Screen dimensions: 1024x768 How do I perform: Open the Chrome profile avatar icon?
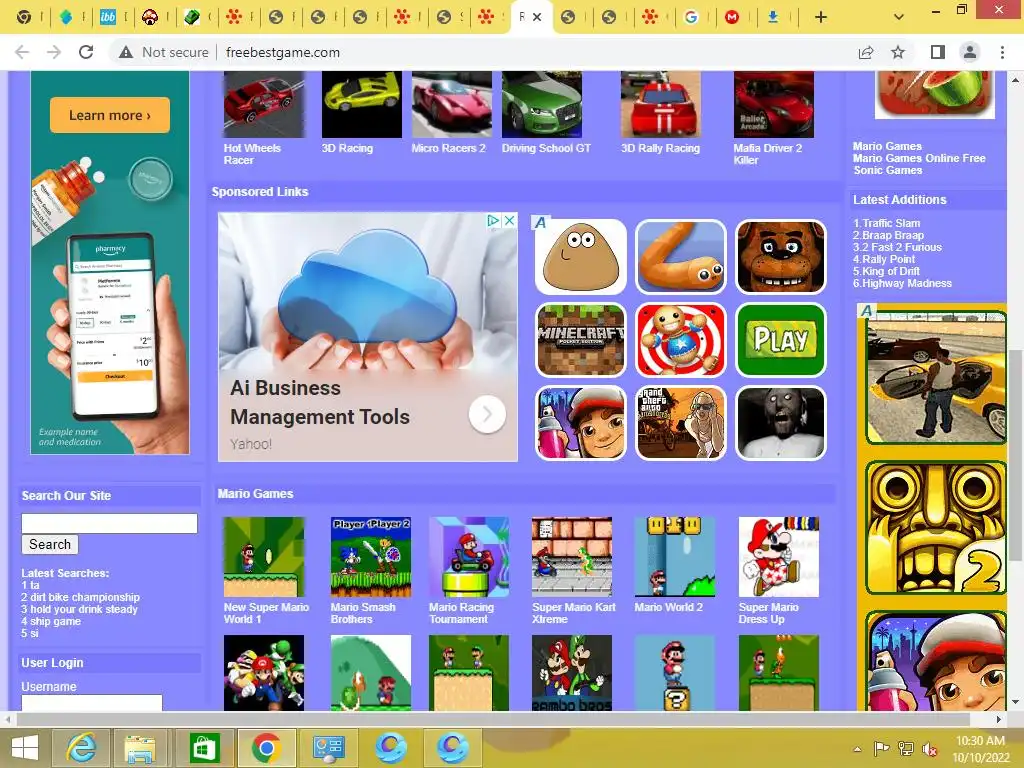[x=970, y=52]
